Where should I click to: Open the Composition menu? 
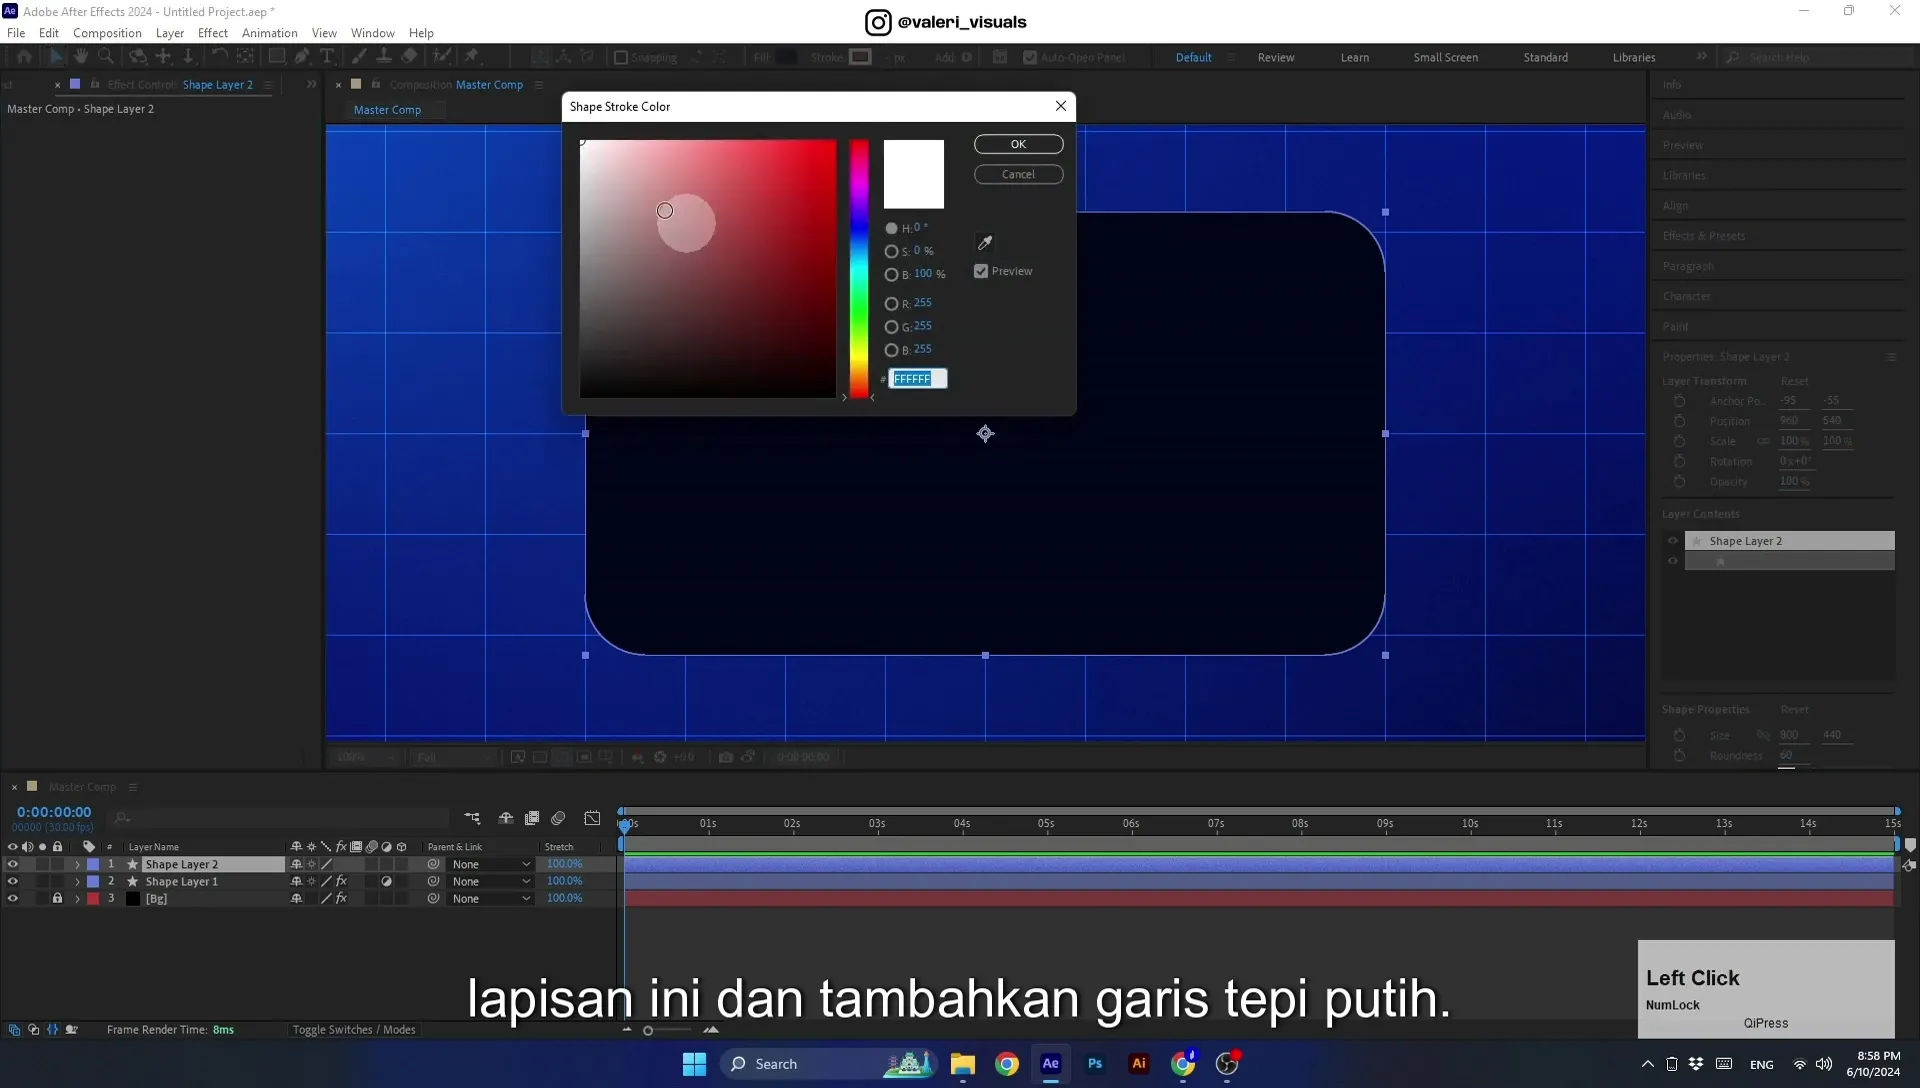[x=107, y=33]
